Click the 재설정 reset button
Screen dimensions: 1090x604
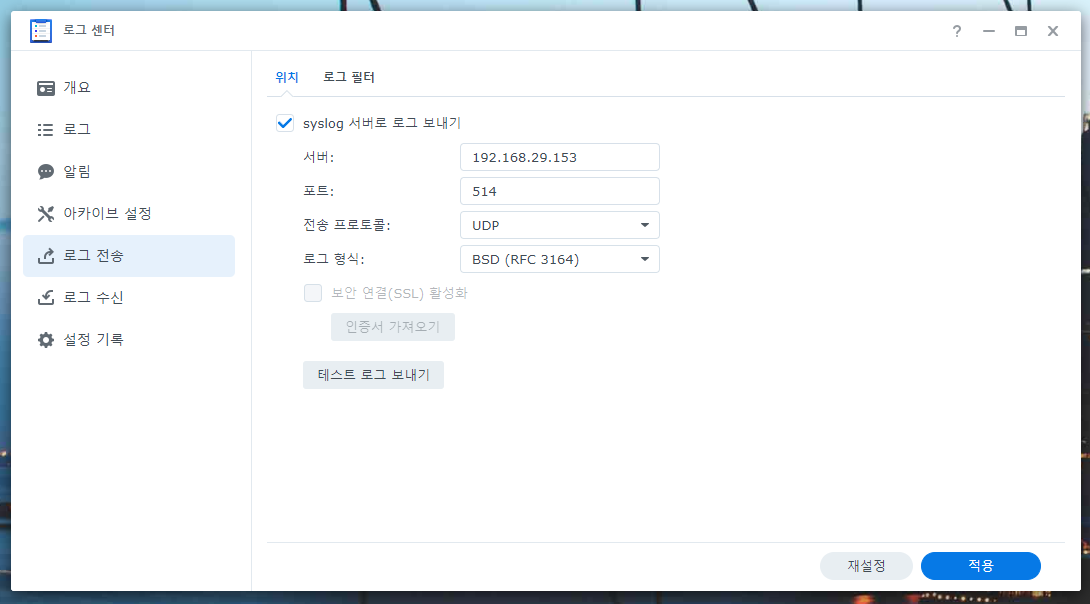[x=866, y=566]
